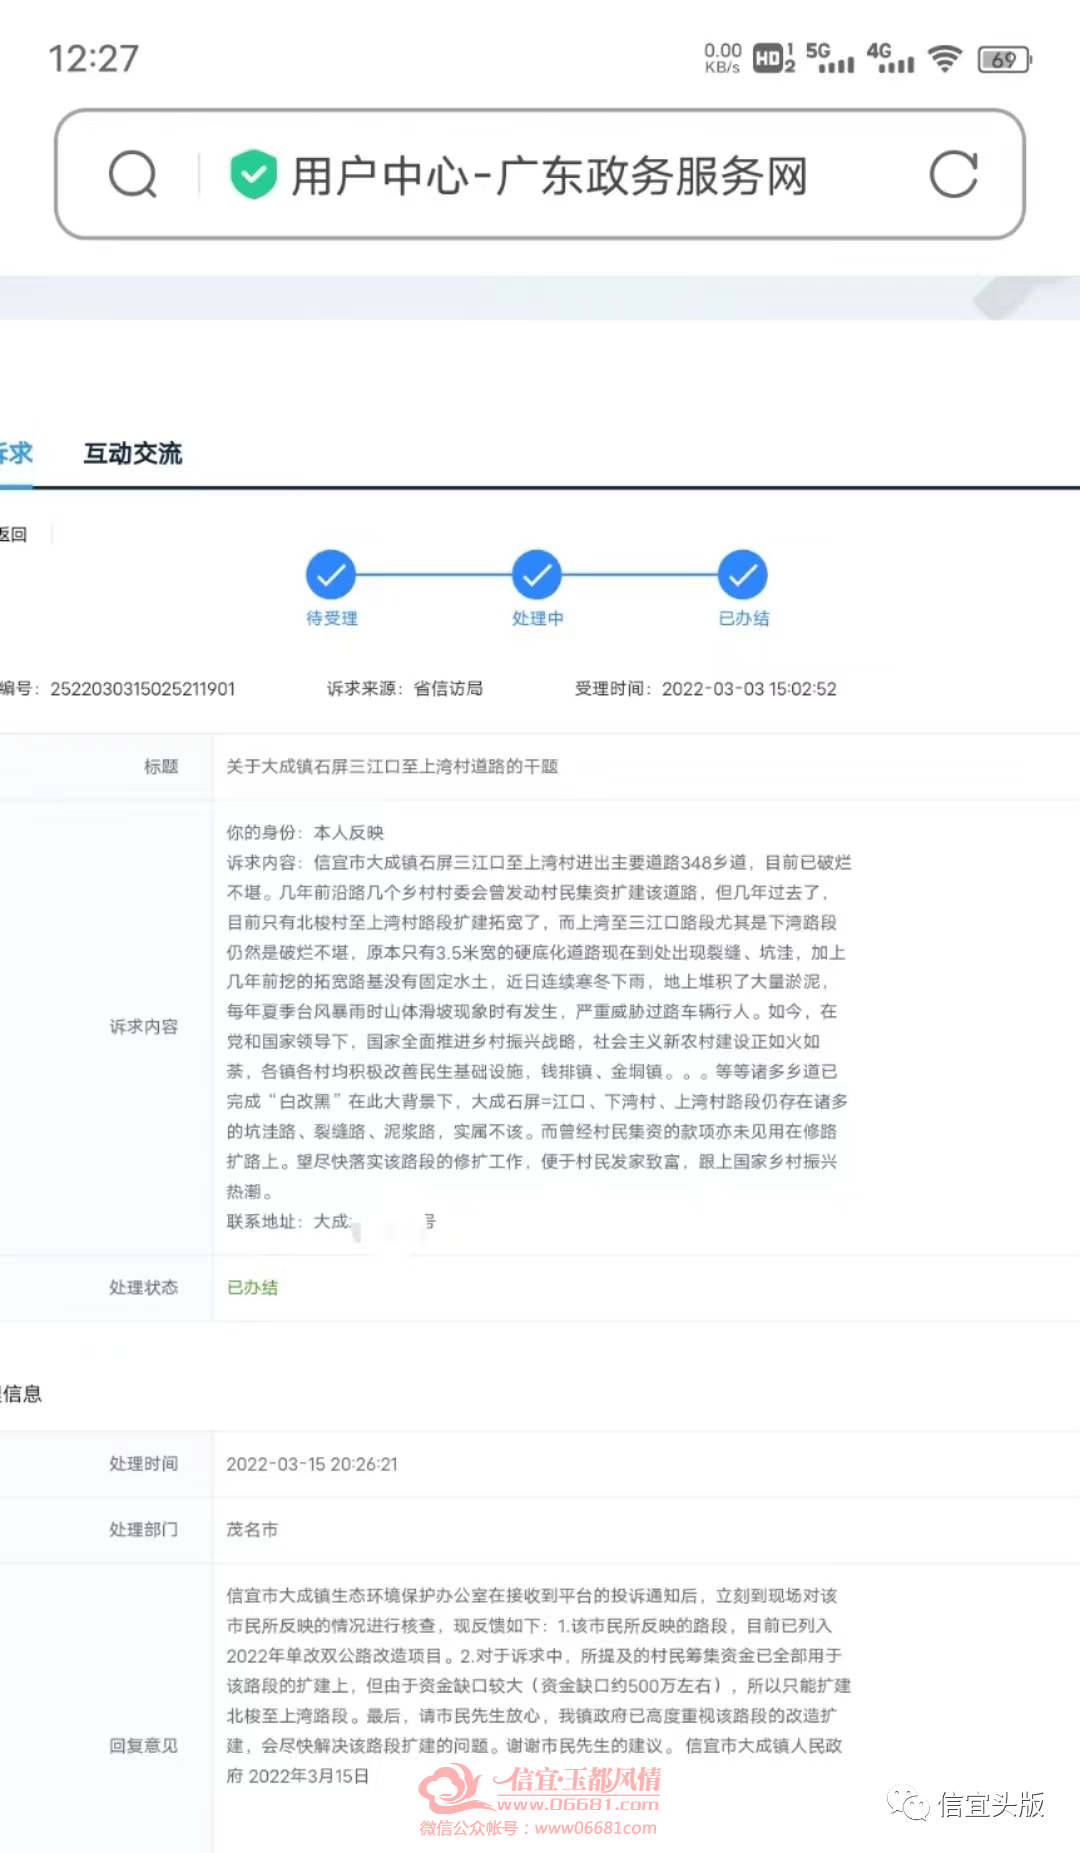Screen dimensions: 1080x1853
Task: Tap the processing department value 茂名市
Action: pyautogui.click(x=252, y=1530)
